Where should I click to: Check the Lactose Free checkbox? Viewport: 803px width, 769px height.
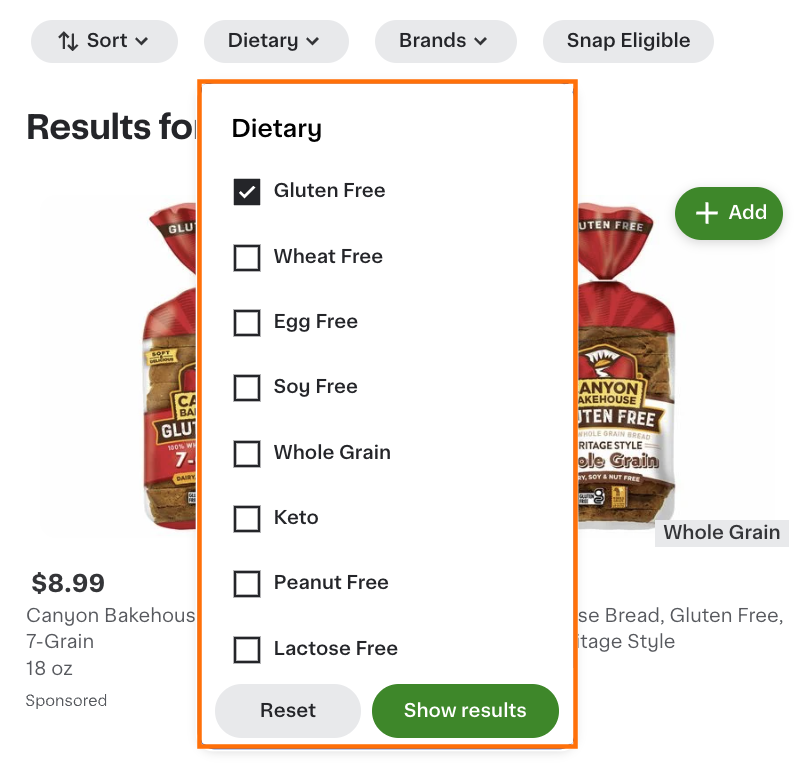(247, 649)
